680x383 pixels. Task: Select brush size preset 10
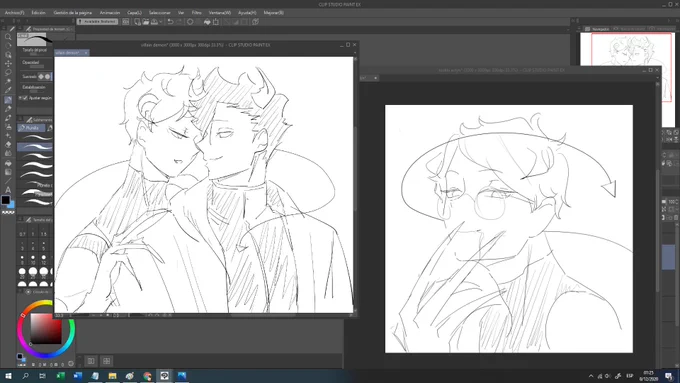pyautogui.click(x=33, y=259)
